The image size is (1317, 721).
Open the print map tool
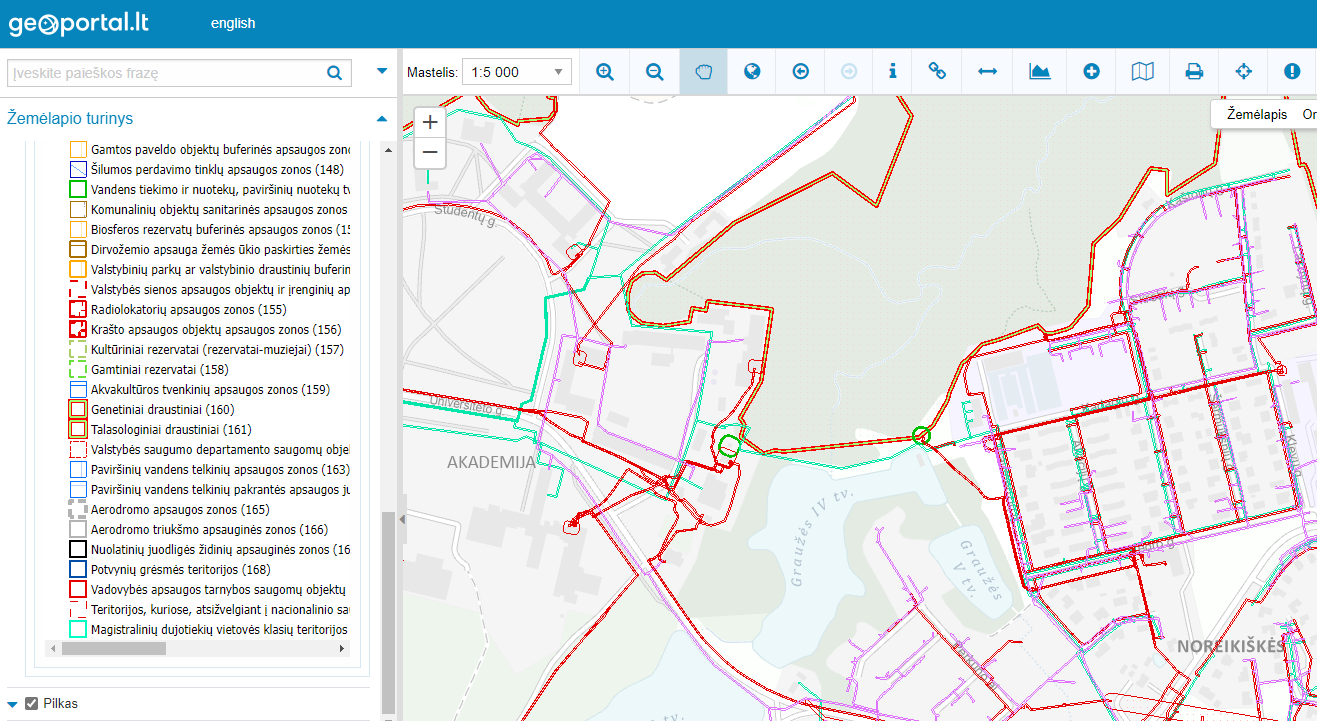(1194, 72)
